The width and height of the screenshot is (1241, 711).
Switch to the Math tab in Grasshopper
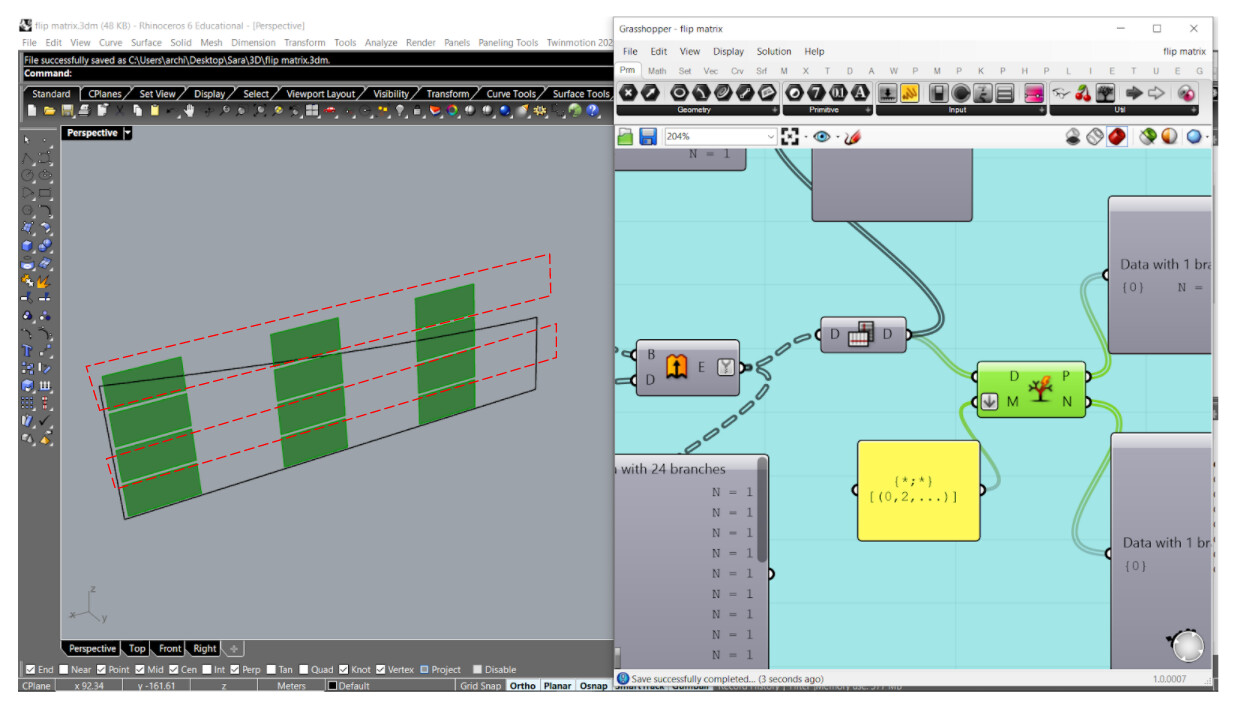tap(657, 70)
